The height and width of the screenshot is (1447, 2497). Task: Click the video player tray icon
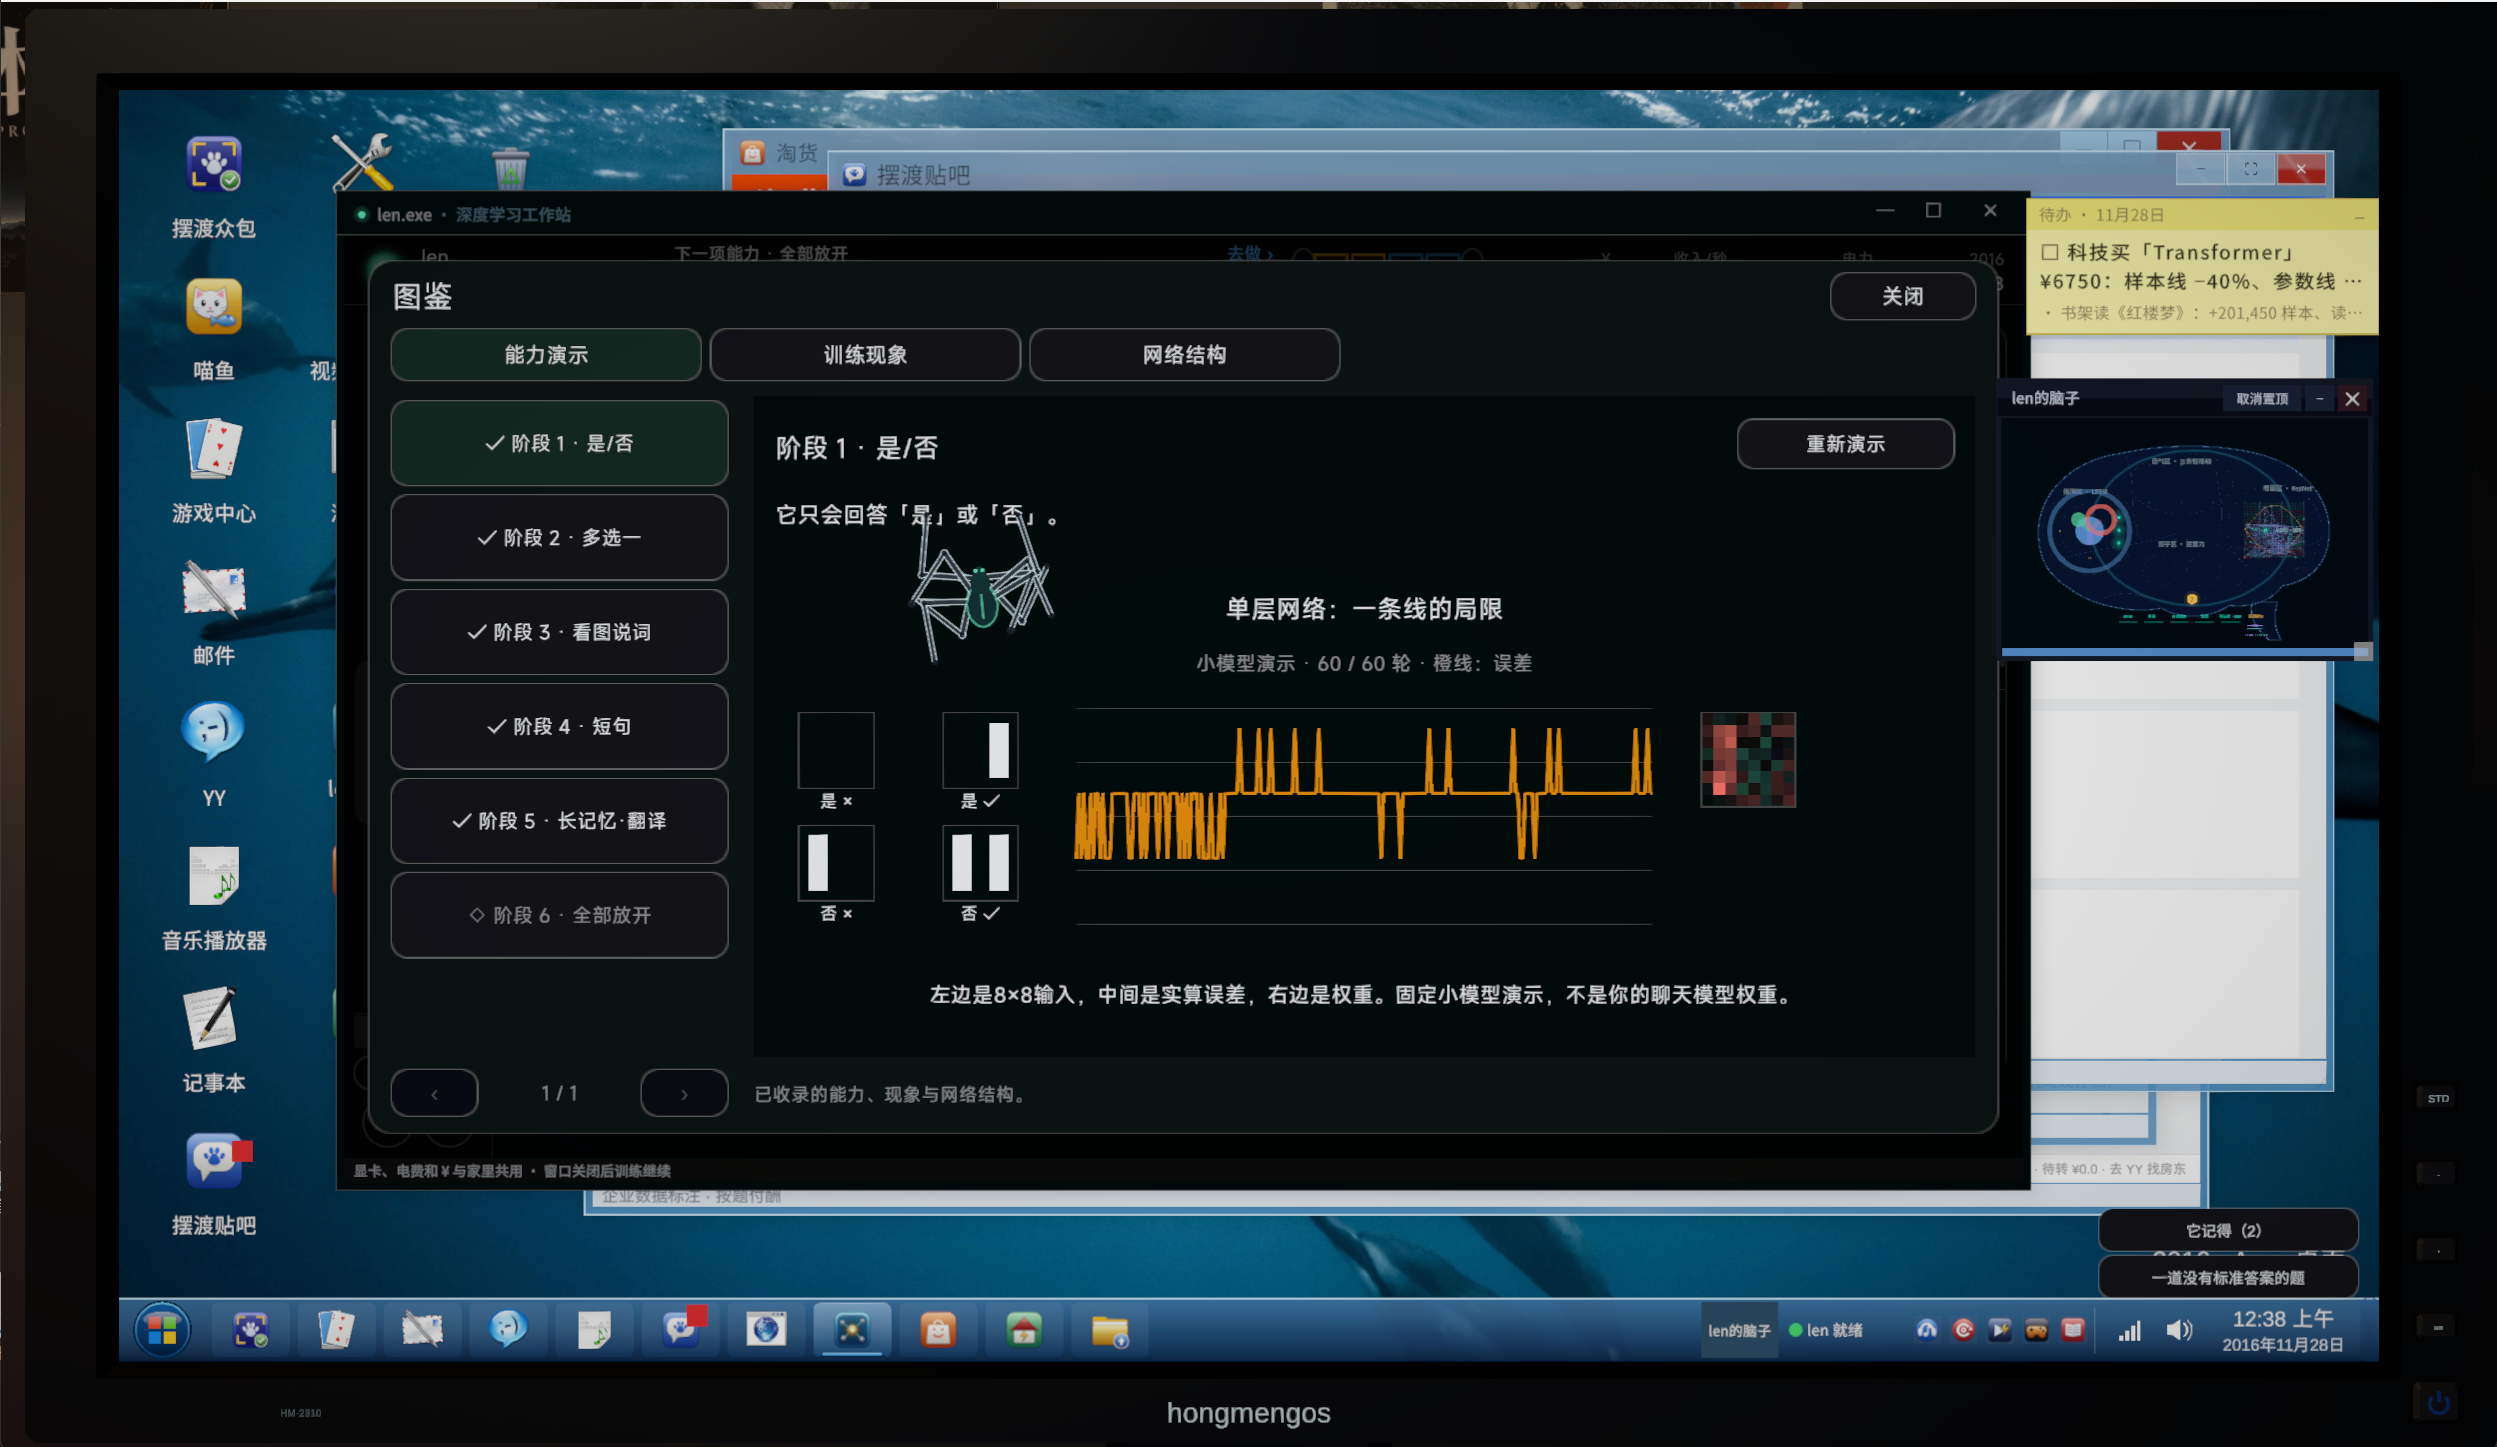pos(1999,1329)
